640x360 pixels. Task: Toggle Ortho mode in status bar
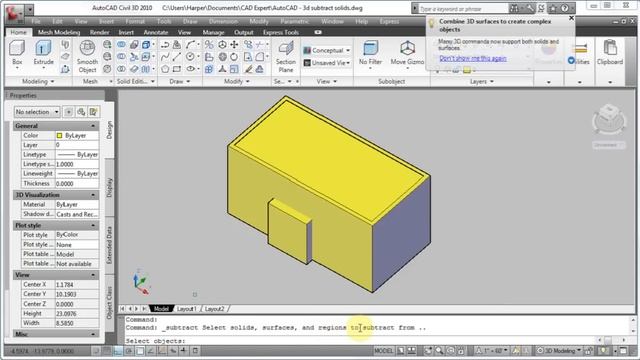[118, 351]
